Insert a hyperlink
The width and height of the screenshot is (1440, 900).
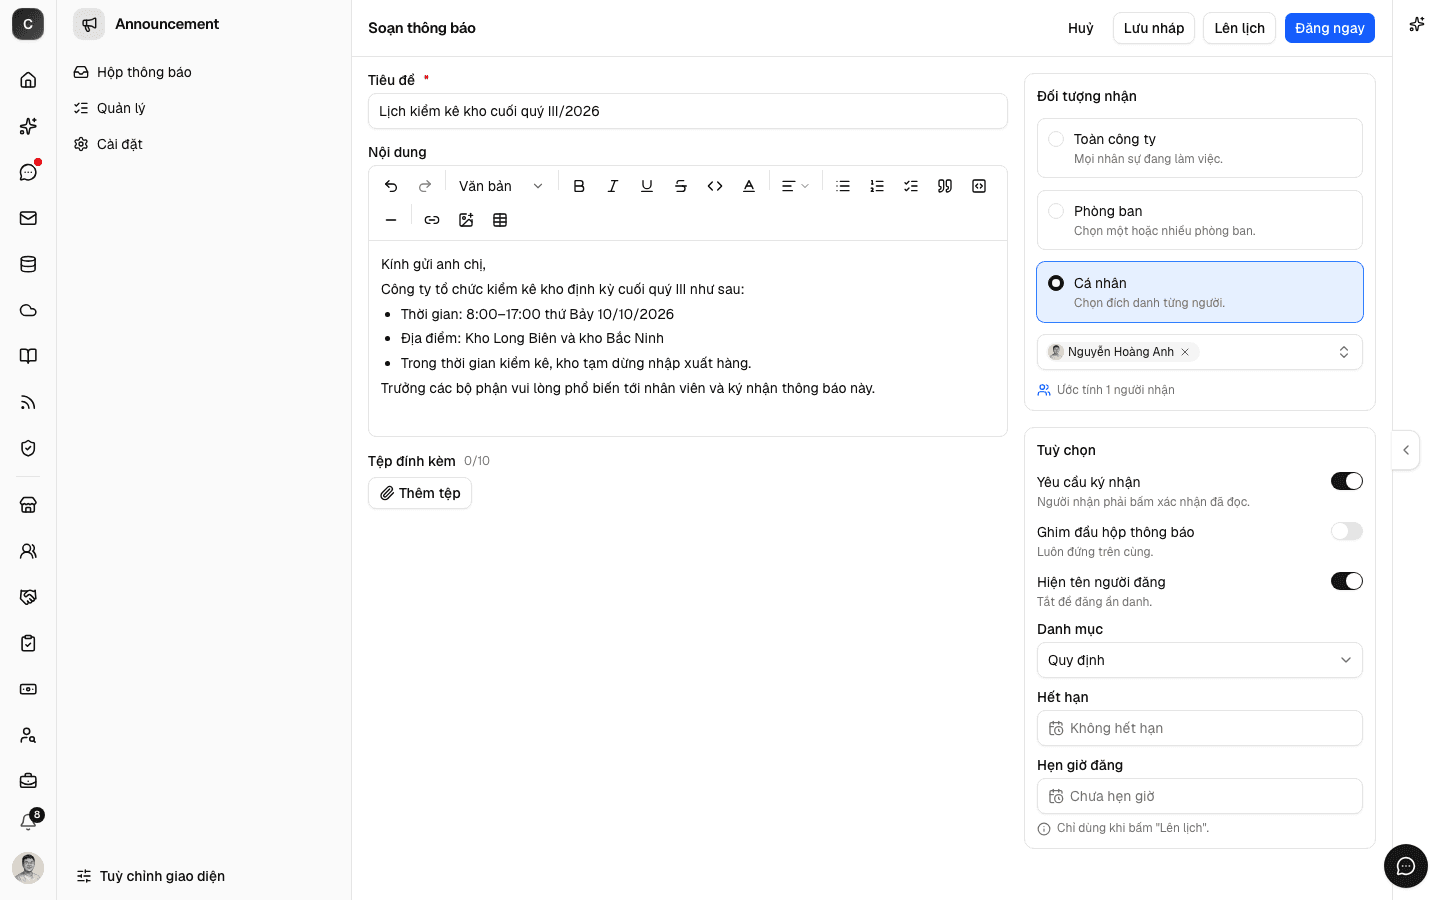[432, 220]
